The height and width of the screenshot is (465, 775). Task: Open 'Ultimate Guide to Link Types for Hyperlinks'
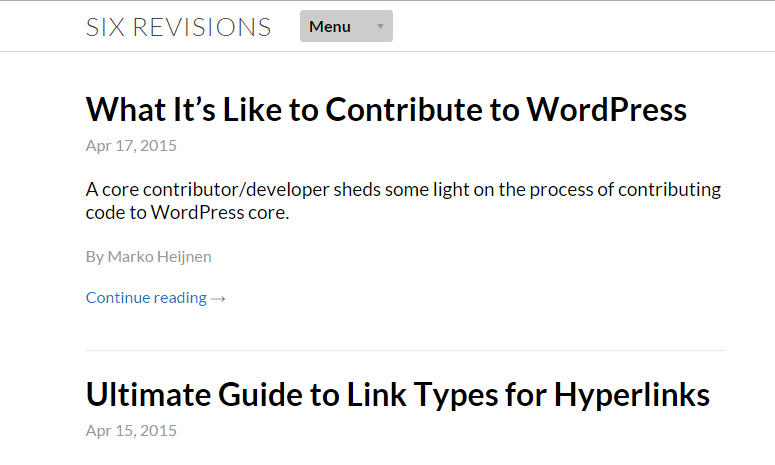(398, 395)
